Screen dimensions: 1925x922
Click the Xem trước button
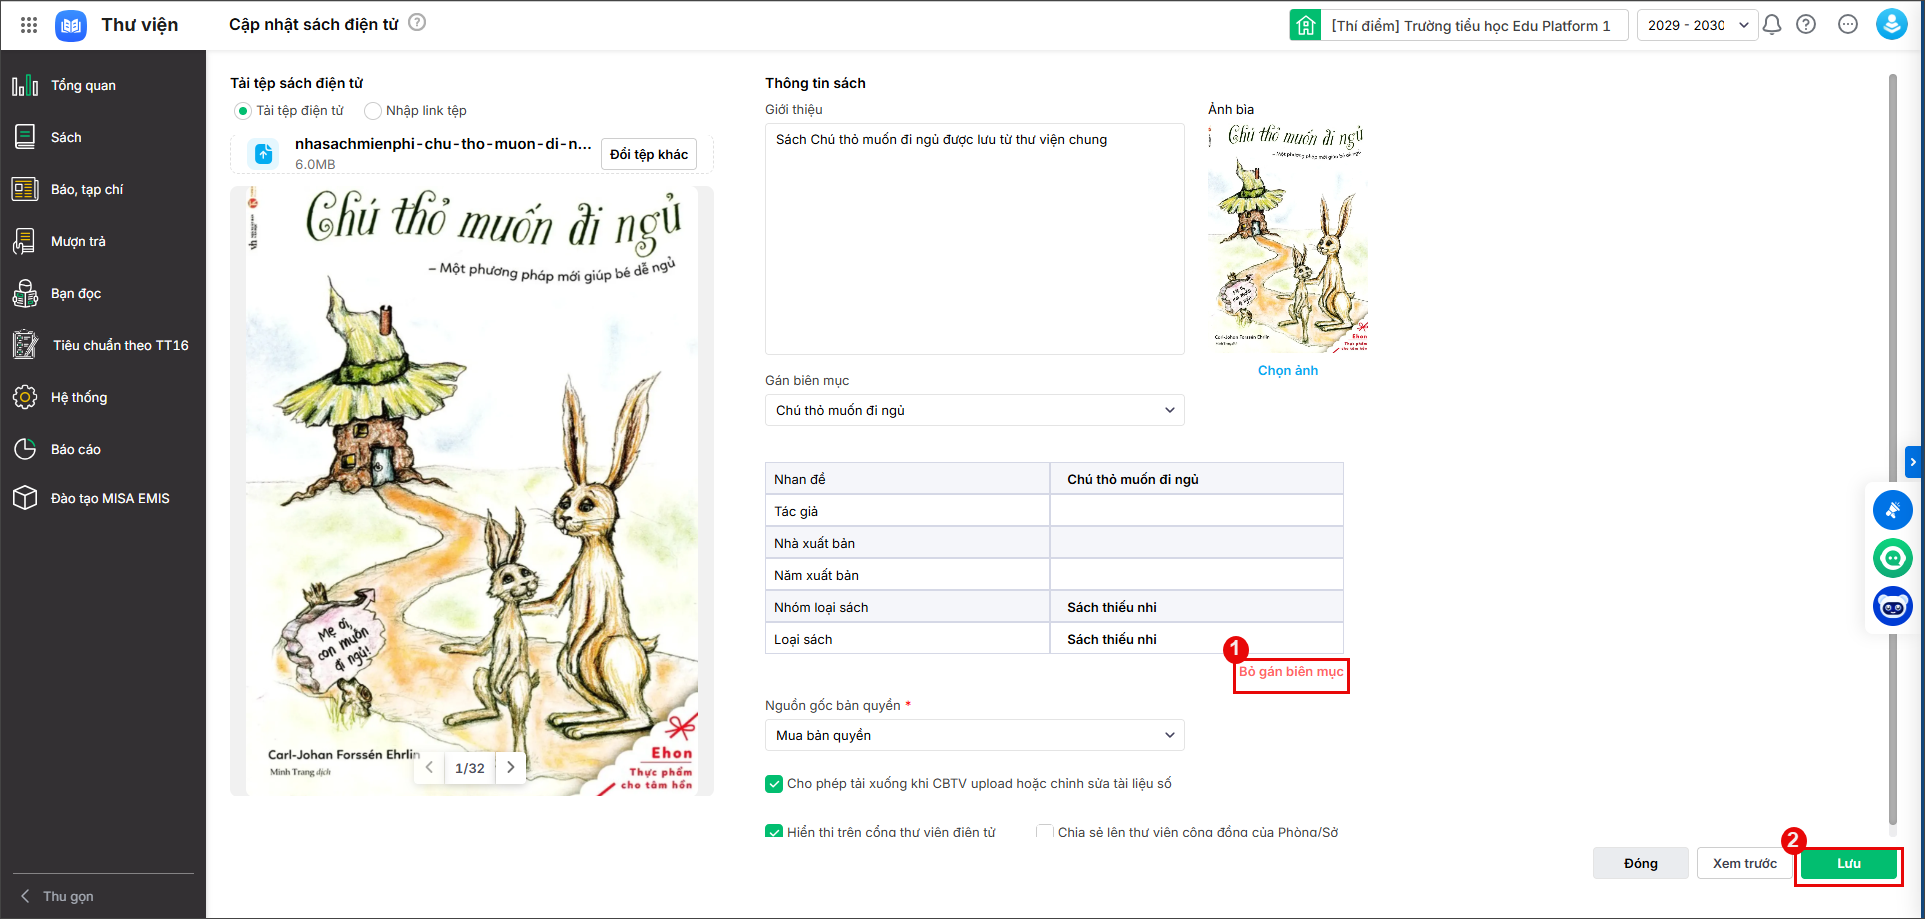click(1745, 863)
